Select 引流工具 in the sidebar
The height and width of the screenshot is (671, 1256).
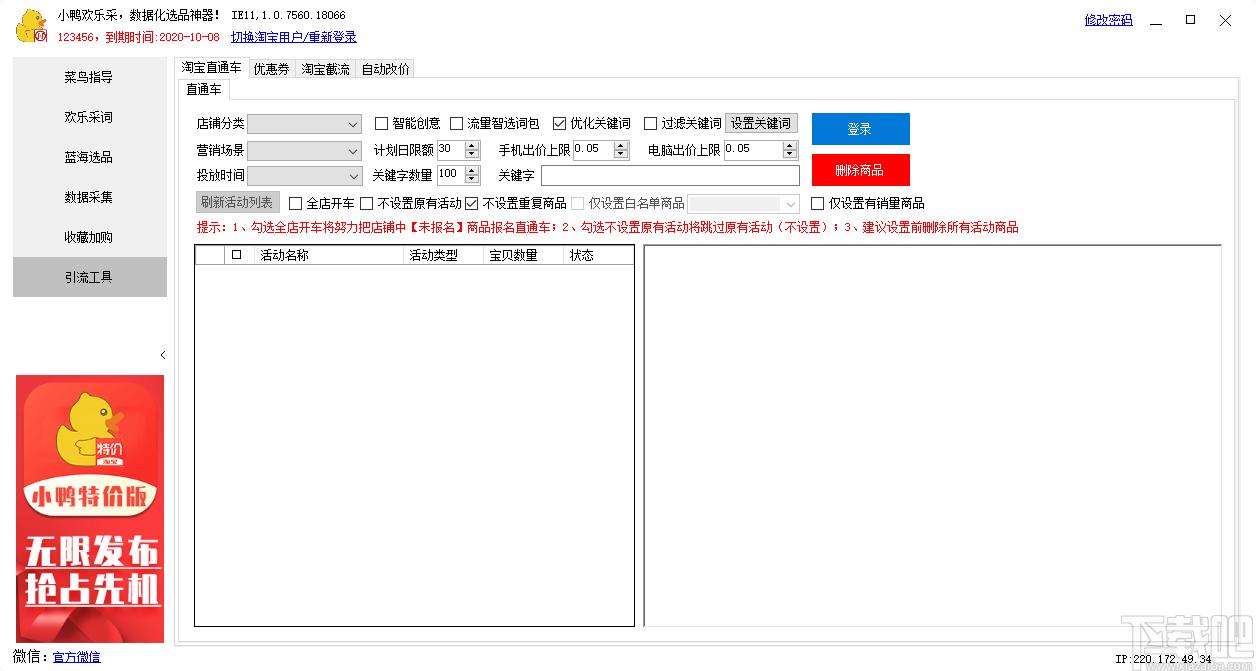click(x=89, y=277)
